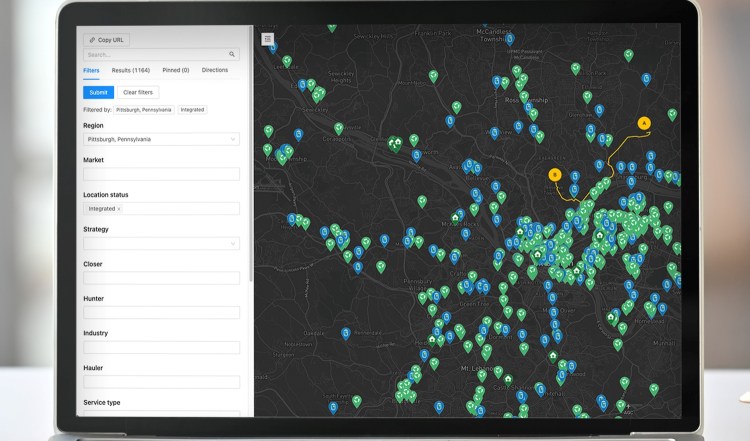Click the home pin cluster near Glenfield
The width and height of the screenshot is (750, 441).
[395, 143]
